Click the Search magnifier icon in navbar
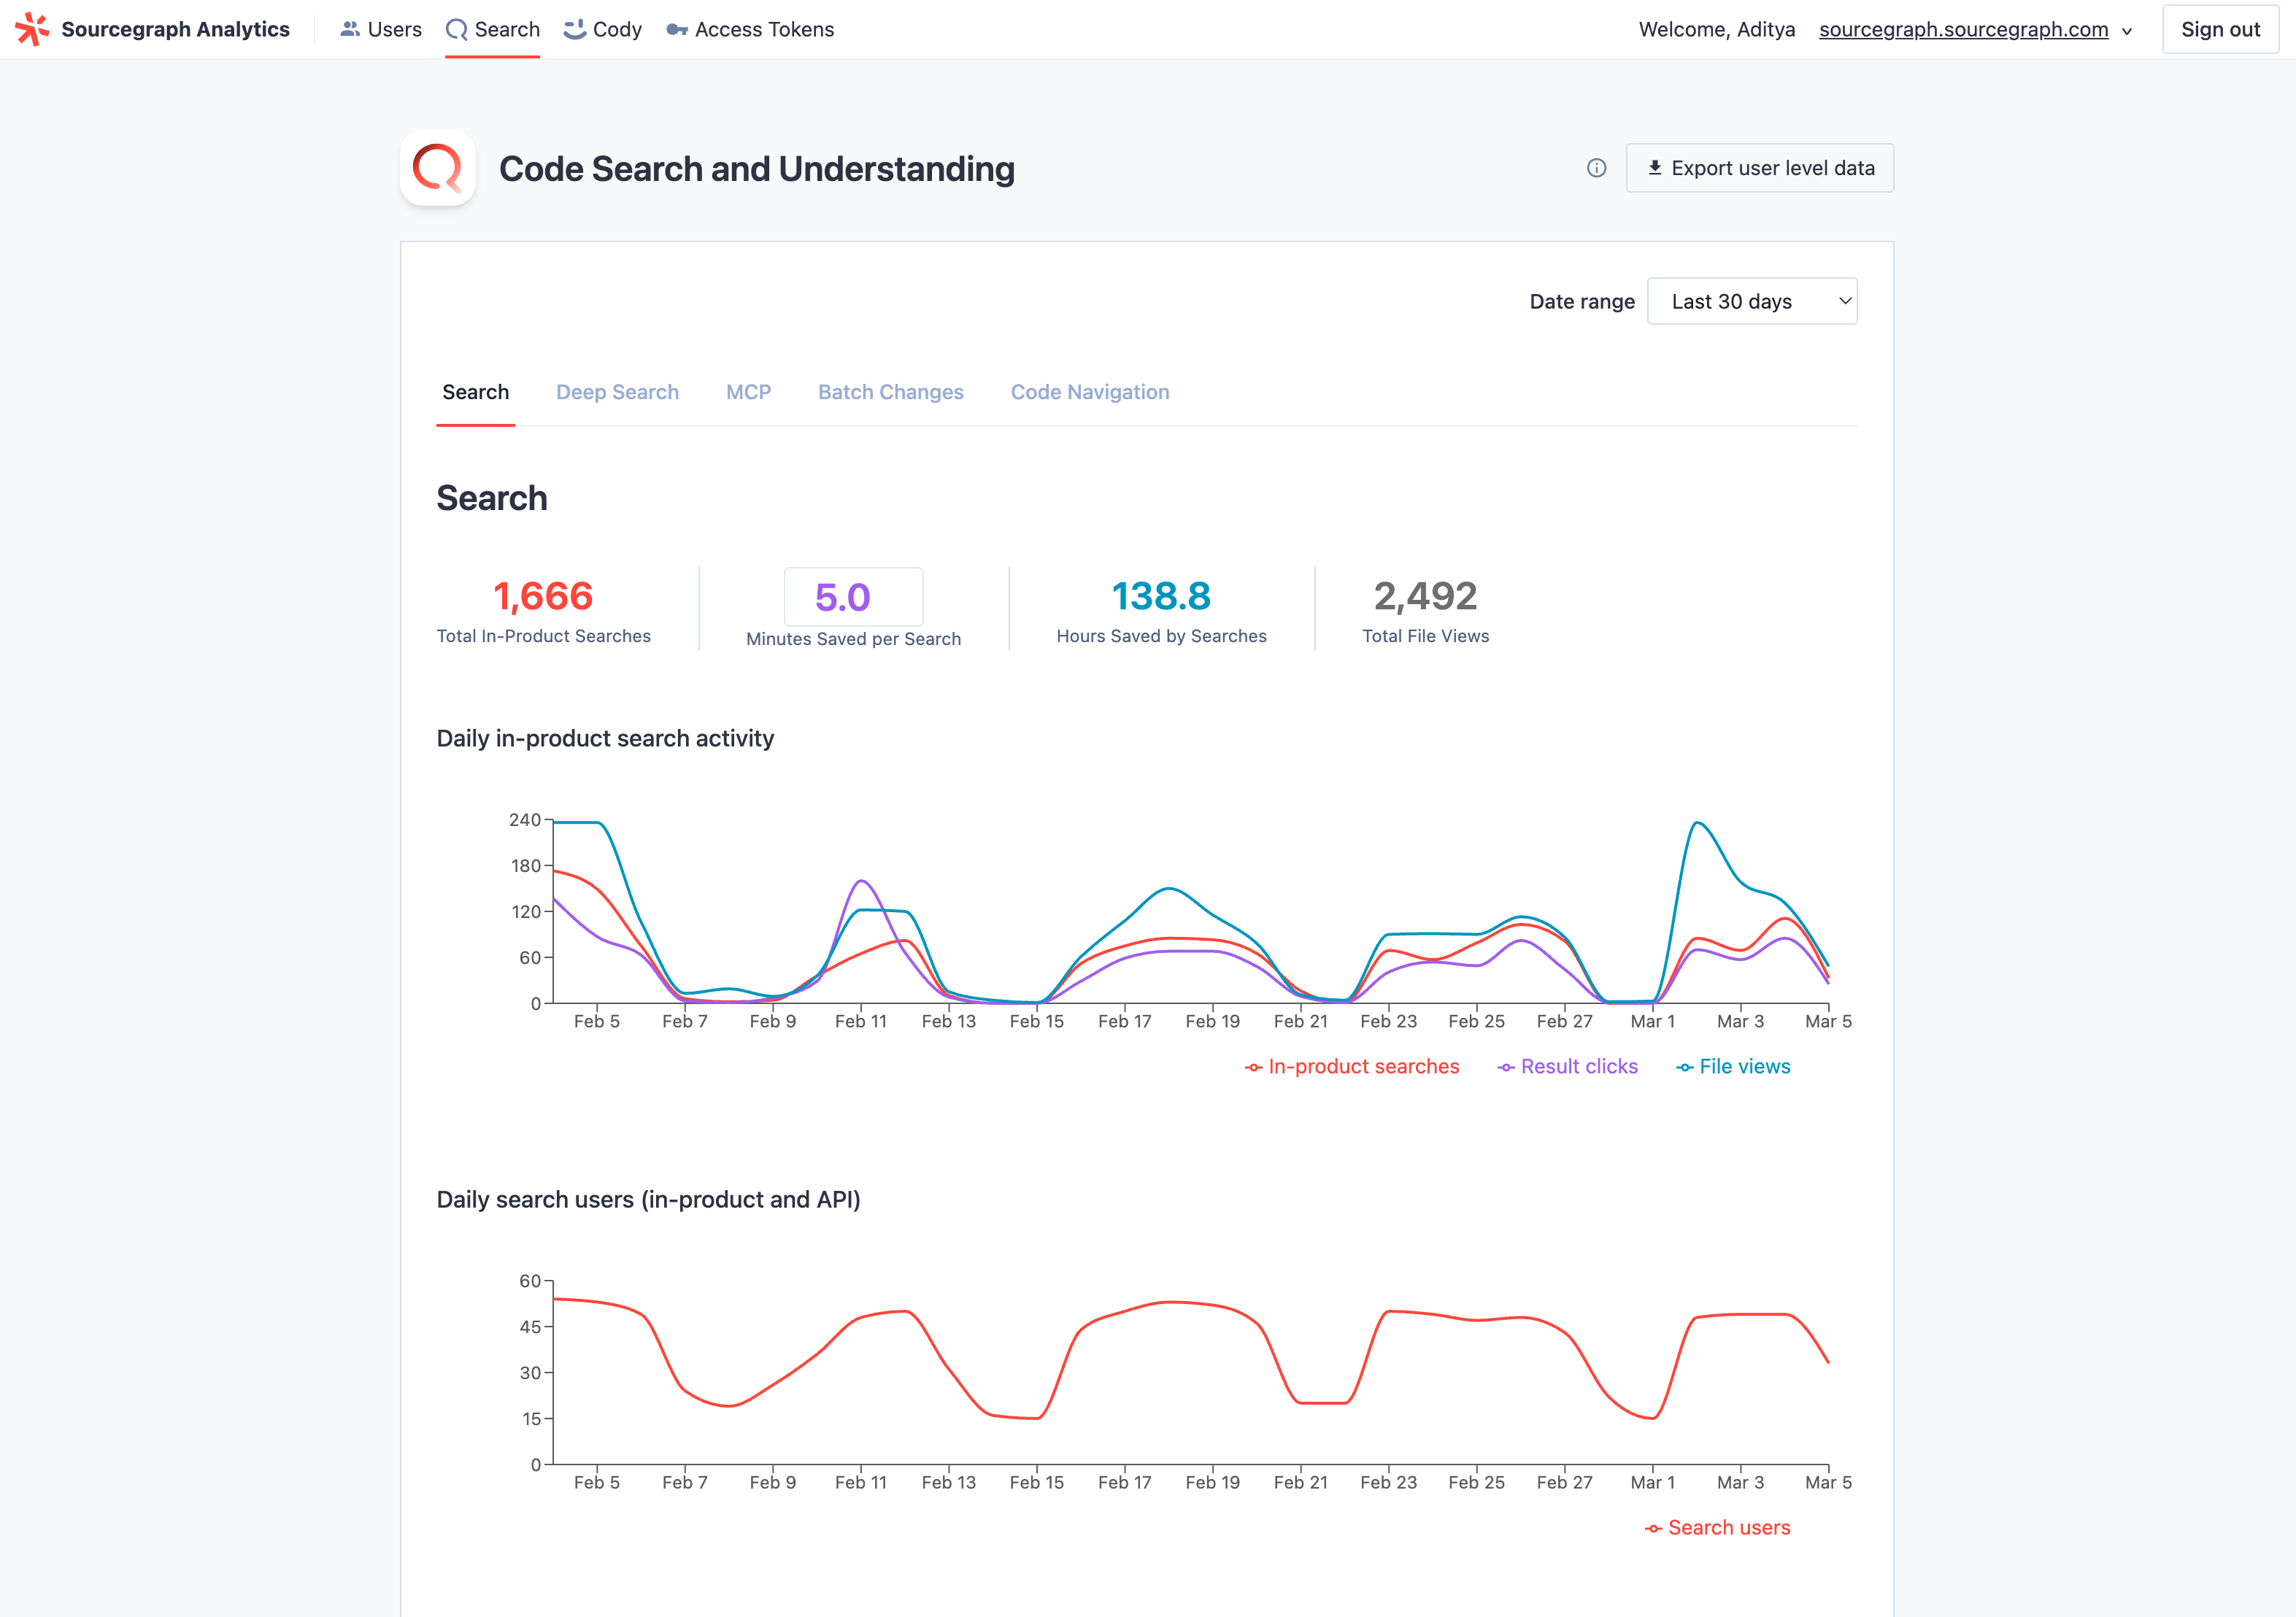 point(457,29)
